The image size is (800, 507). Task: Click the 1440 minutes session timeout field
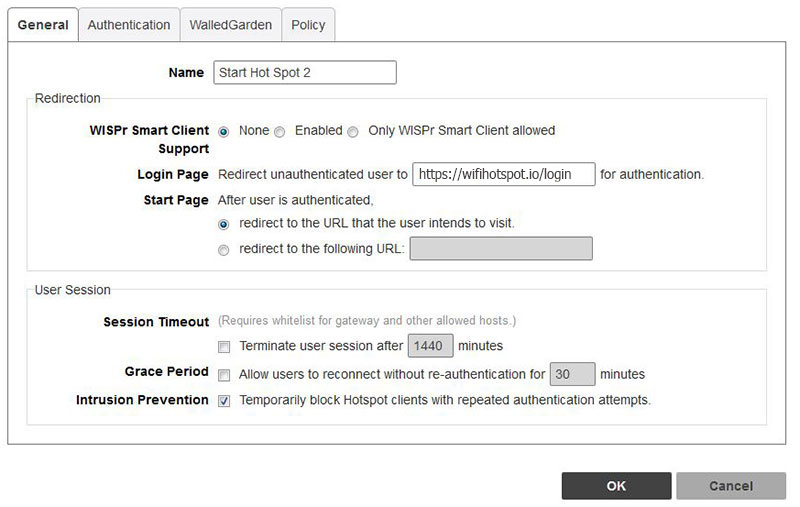(431, 346)
